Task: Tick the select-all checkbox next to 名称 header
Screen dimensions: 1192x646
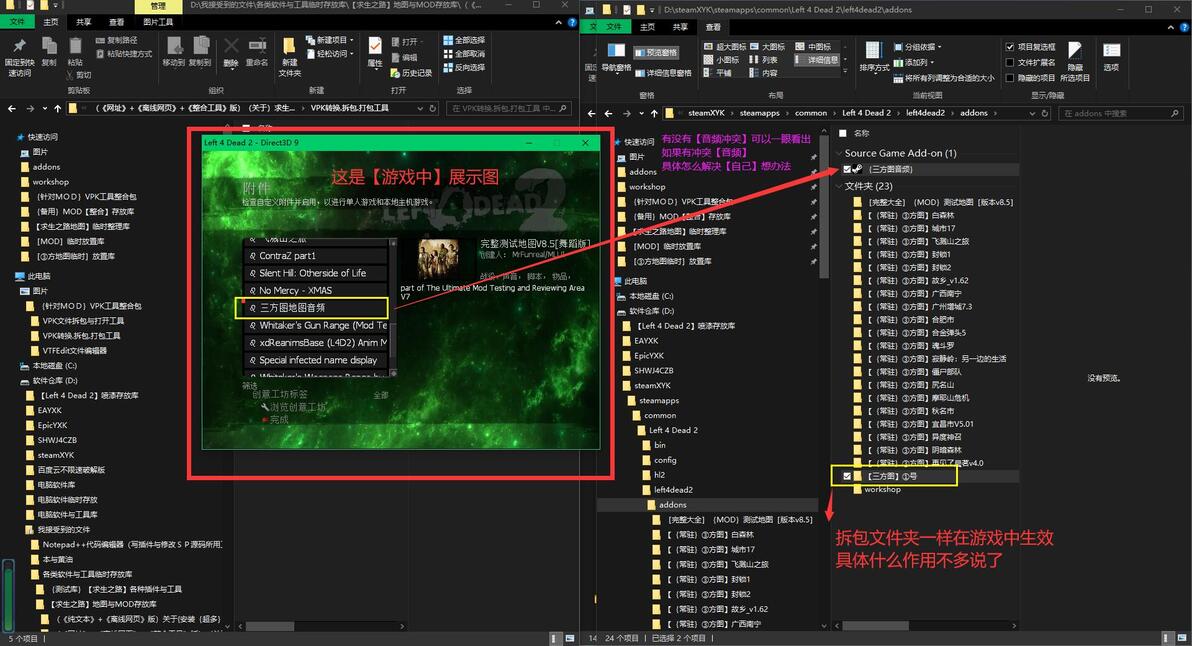Action: [x=842, y=133]
